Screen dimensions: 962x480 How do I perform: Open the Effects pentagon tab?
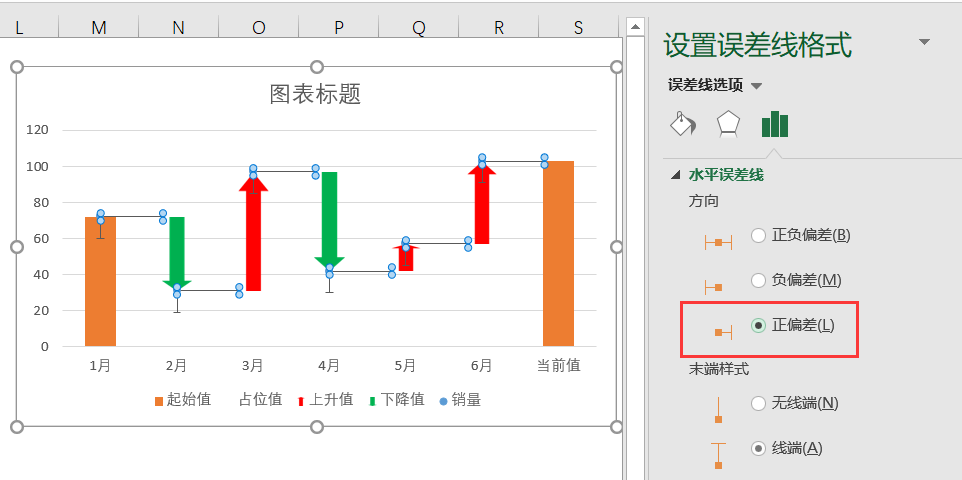point(728,125)
